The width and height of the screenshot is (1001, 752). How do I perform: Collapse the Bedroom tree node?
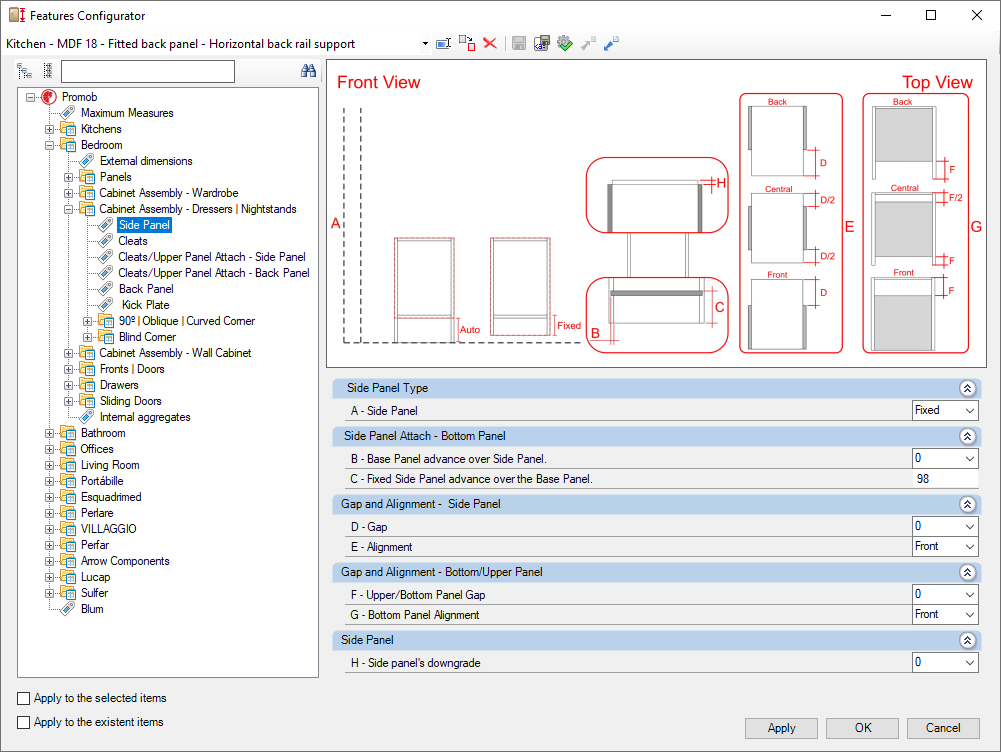(49, 146)
